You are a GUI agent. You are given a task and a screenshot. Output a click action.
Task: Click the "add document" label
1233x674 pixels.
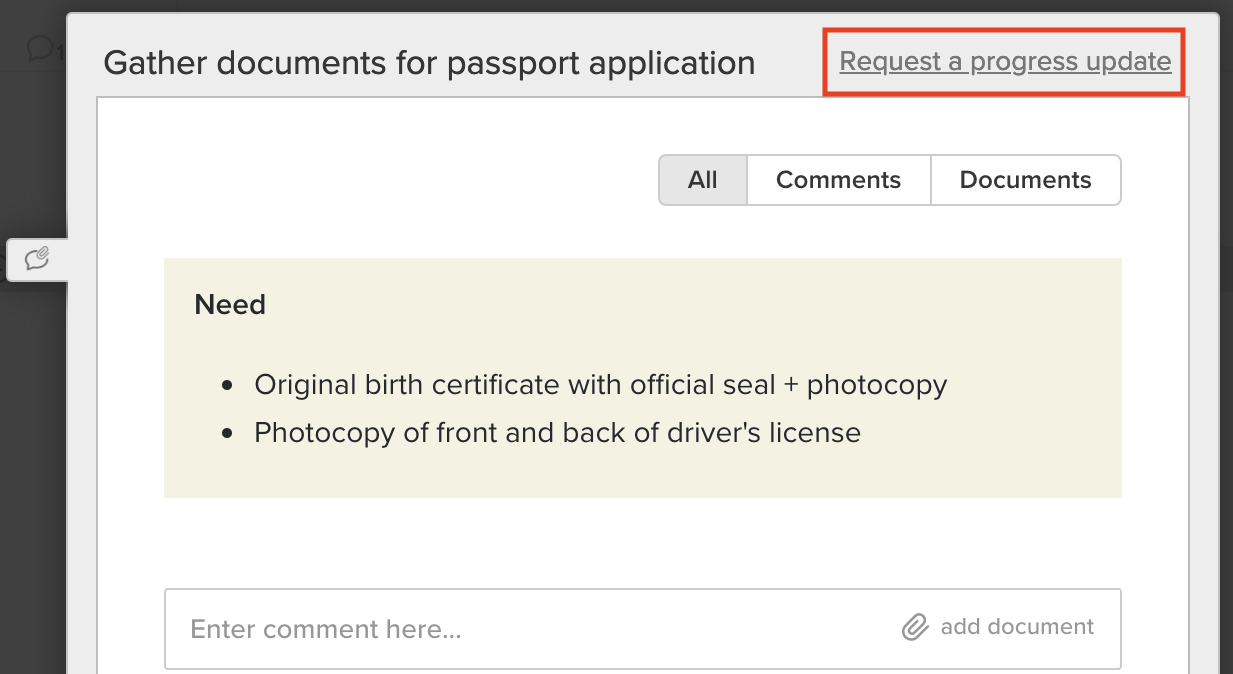(1017, 627)
